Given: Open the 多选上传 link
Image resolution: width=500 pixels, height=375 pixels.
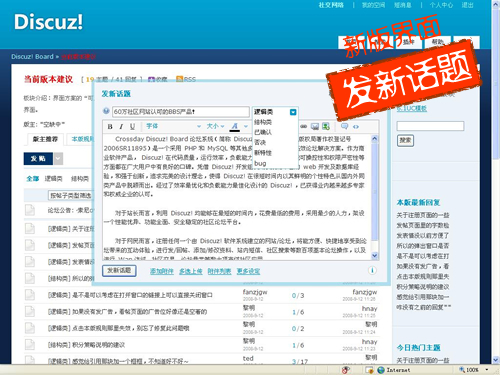Looking at the screenshot, I should pos(191,271).
